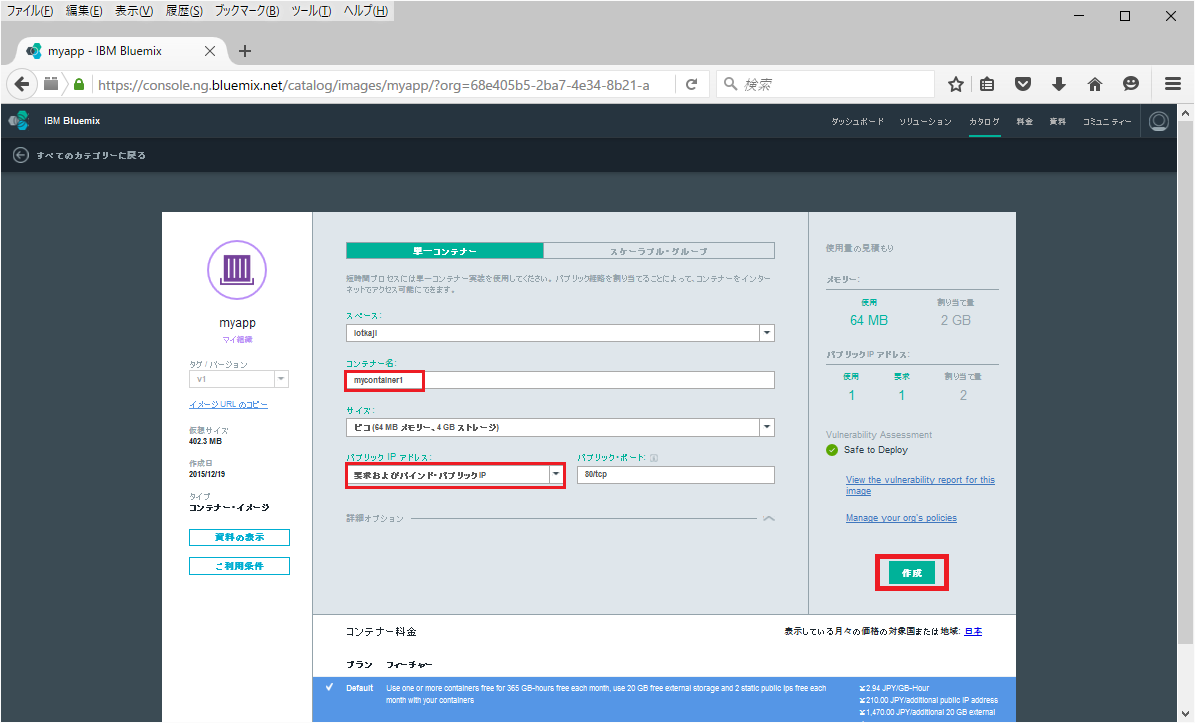Go to ソリューション in the navigation
Image resolution: width=1195 pixels, height=723 pixels.
(x=925, y=122)
